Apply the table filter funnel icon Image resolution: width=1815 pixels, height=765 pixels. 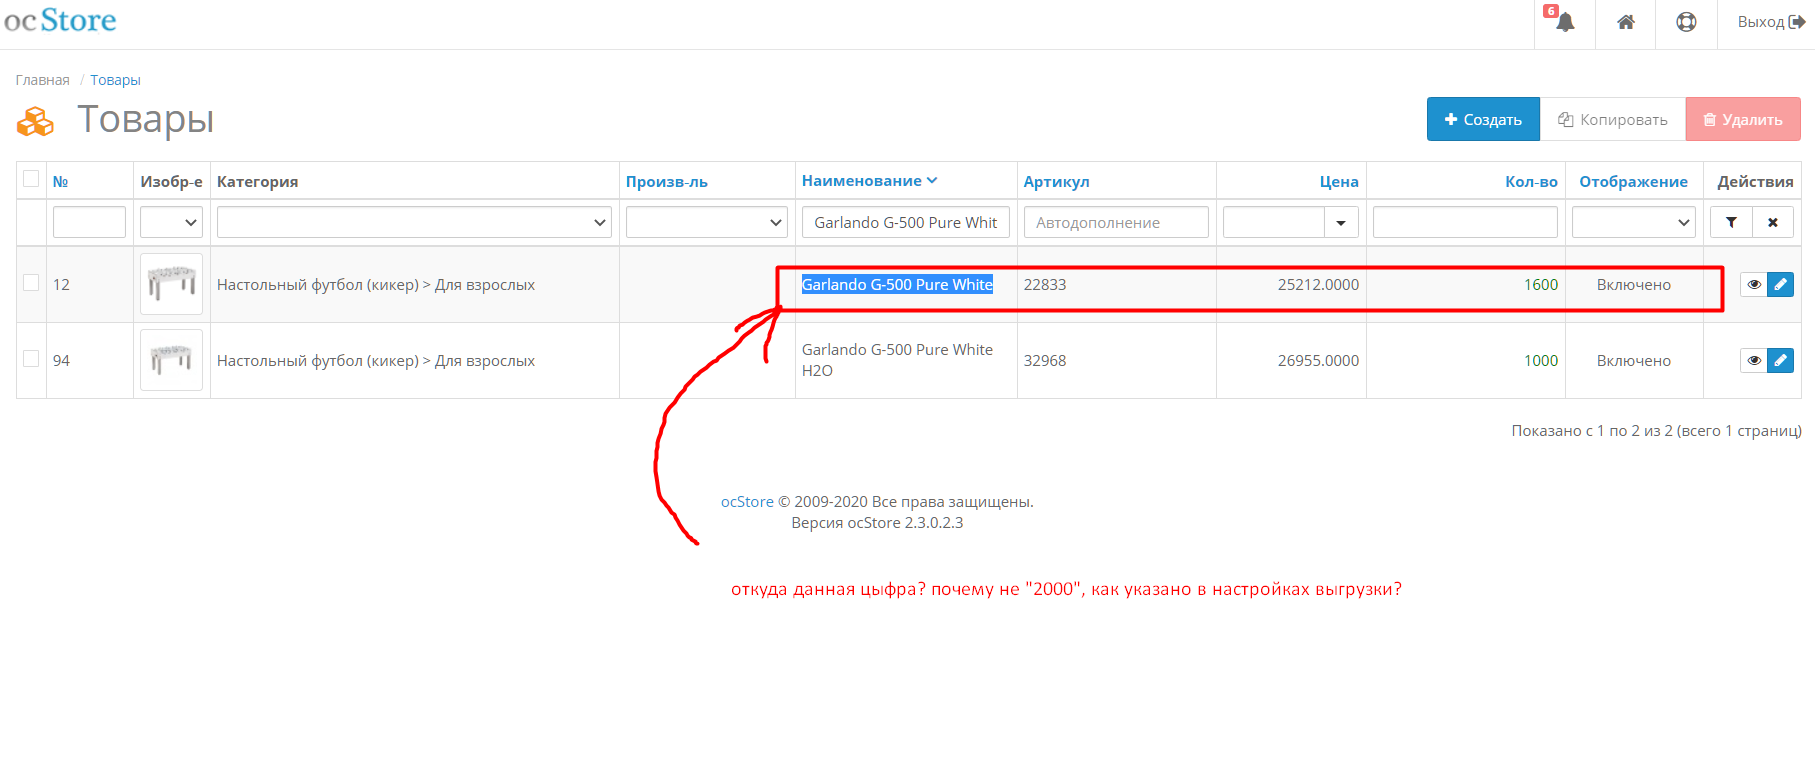(x=1731, y=222)
